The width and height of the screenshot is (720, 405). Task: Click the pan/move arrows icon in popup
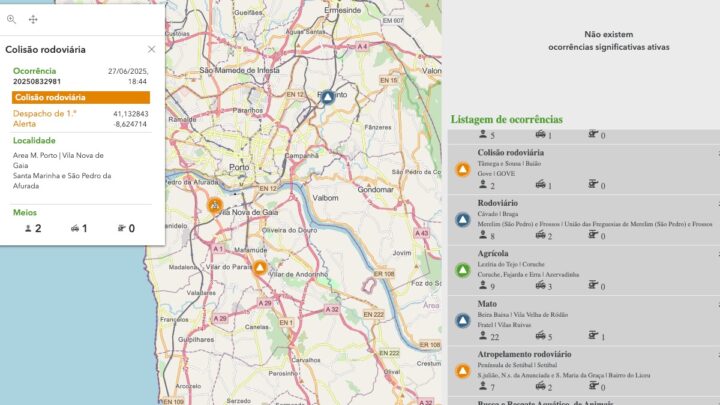pyautogui.click(x=33, y=19)
